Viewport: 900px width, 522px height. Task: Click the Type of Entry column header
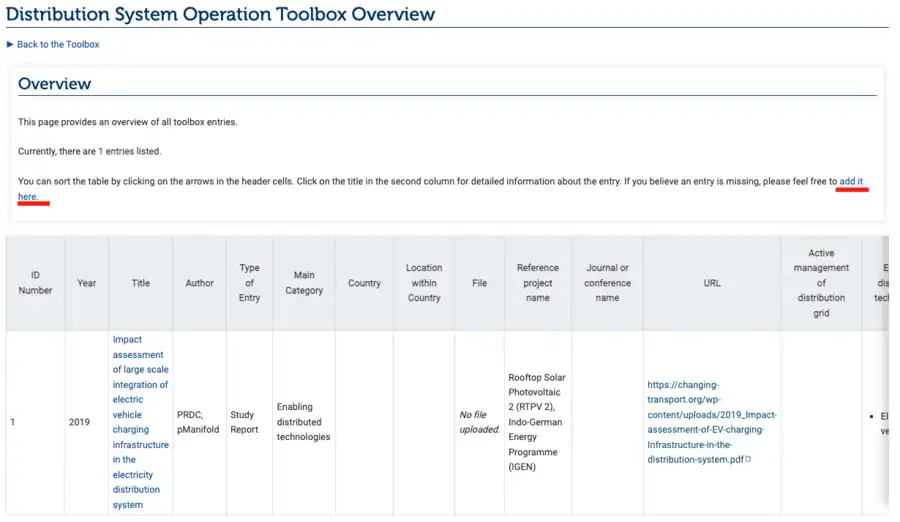tap(249, 283)
